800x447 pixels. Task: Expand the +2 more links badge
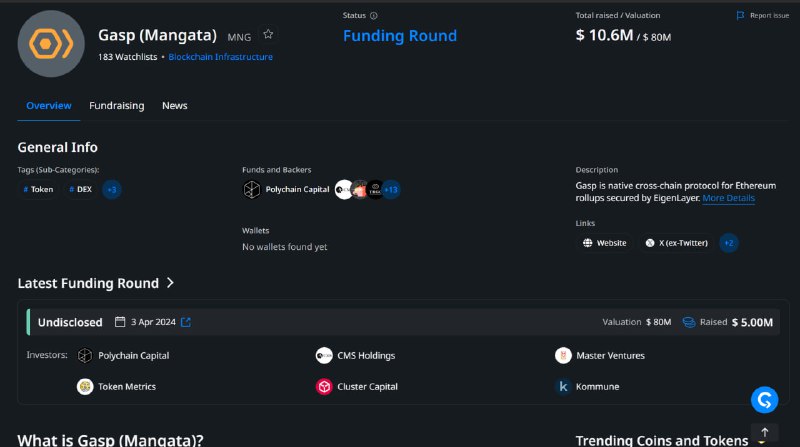pos(729,243)
